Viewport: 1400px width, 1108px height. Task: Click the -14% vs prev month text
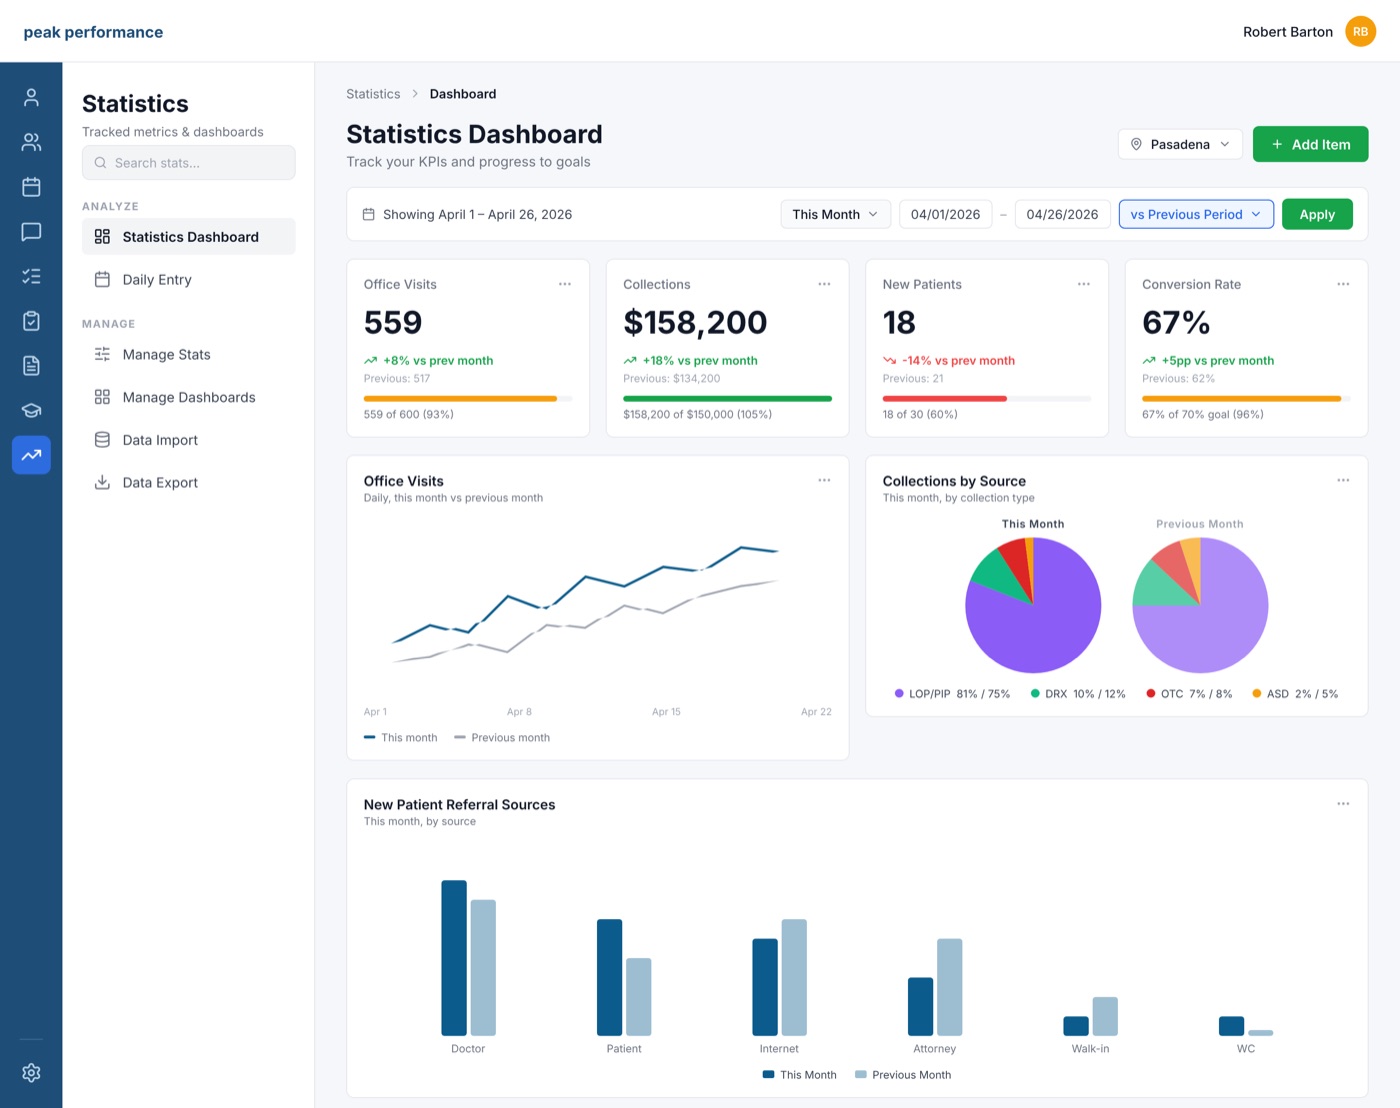[958, 361]
